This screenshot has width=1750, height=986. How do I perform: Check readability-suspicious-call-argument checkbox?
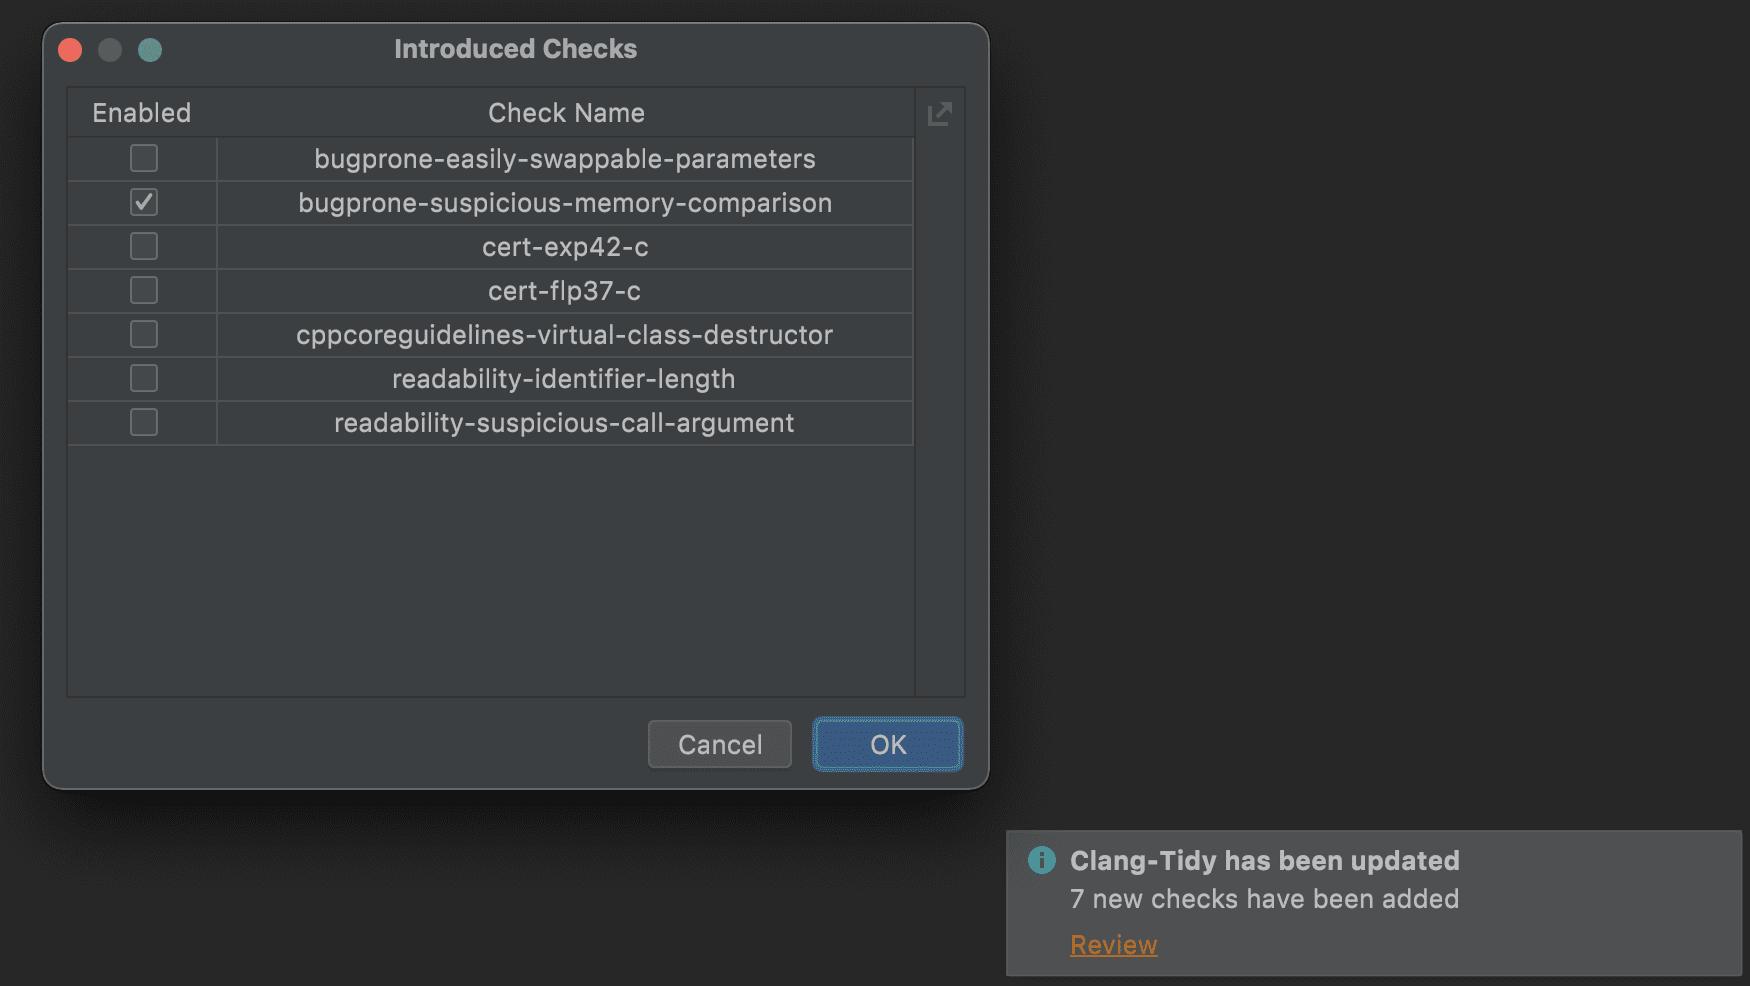click(144, 422)
